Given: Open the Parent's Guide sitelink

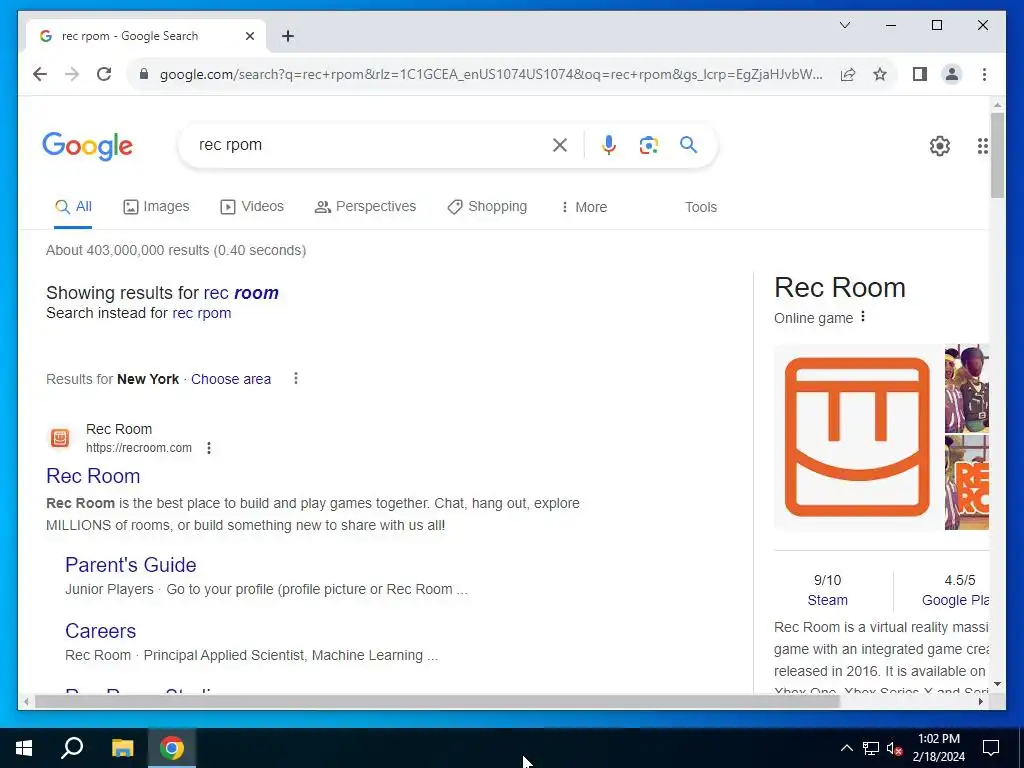Looking at the screenshot, I should [x=131, y=565].
